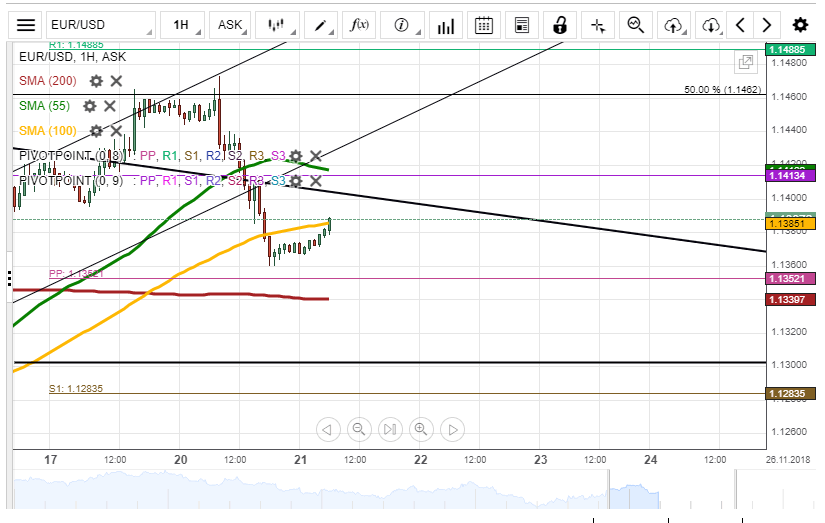Screen dimensions: 825x523
Task: Click the 22 date axis label
Action: pyautogui.click(x=420, y=460)
